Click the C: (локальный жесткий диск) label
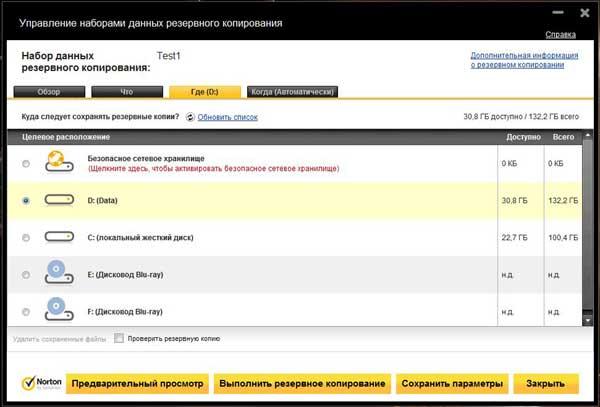The width and height of the screenshot is (600, 407). click(140, 238)
